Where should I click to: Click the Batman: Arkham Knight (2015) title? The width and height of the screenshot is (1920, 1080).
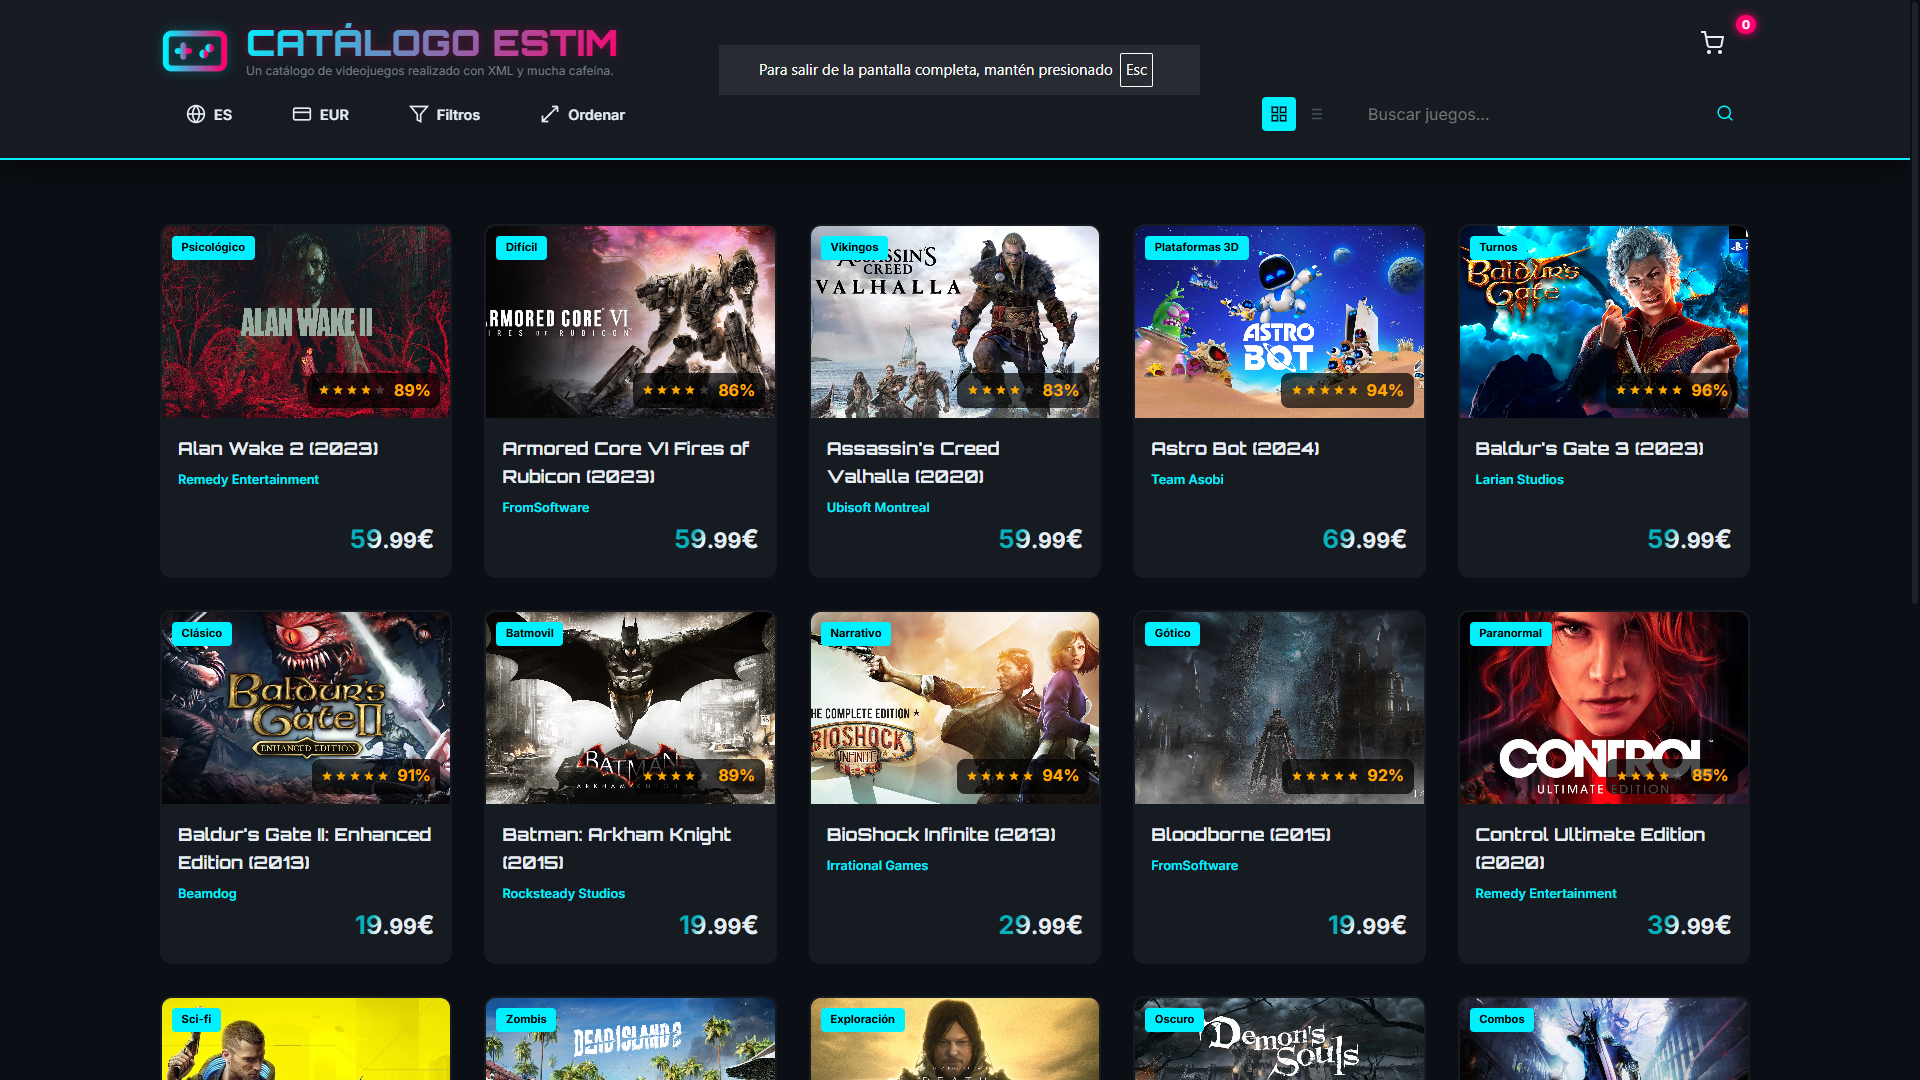pyautogui.click(x=616, y=849)
